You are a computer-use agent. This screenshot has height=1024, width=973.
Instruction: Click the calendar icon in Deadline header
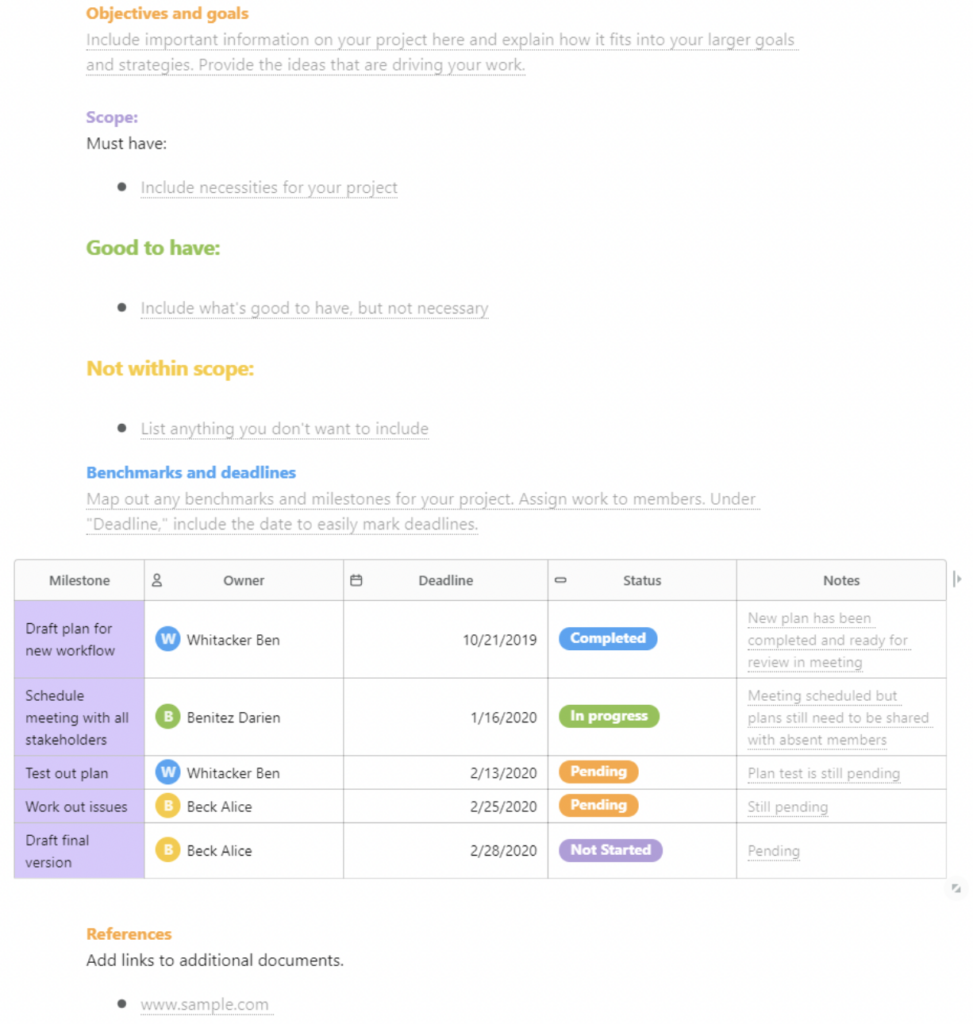(x=356, y=580)
